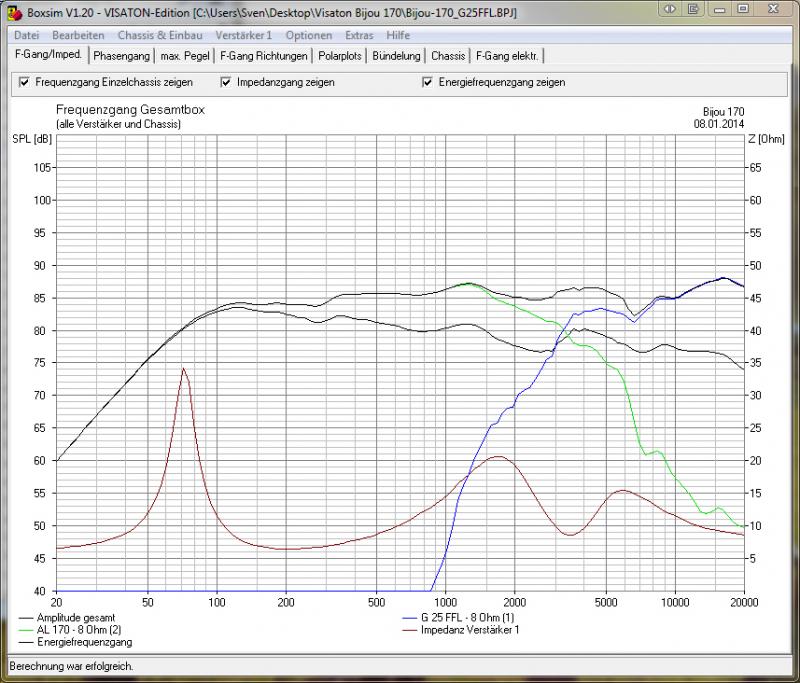Toggle Frequenzgang Einzelchassis zeigen checkbox
Image resolution: width=800 pixels, height=683 pixels.
24,82
